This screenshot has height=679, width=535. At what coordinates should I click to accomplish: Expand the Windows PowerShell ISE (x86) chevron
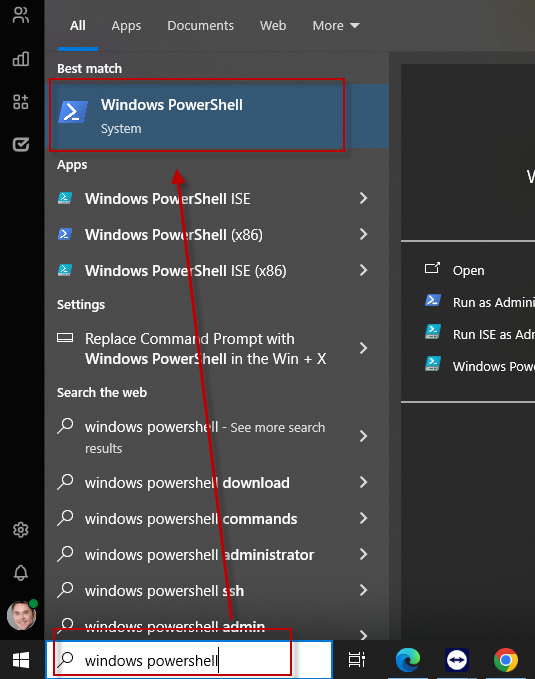coord(363,270)
